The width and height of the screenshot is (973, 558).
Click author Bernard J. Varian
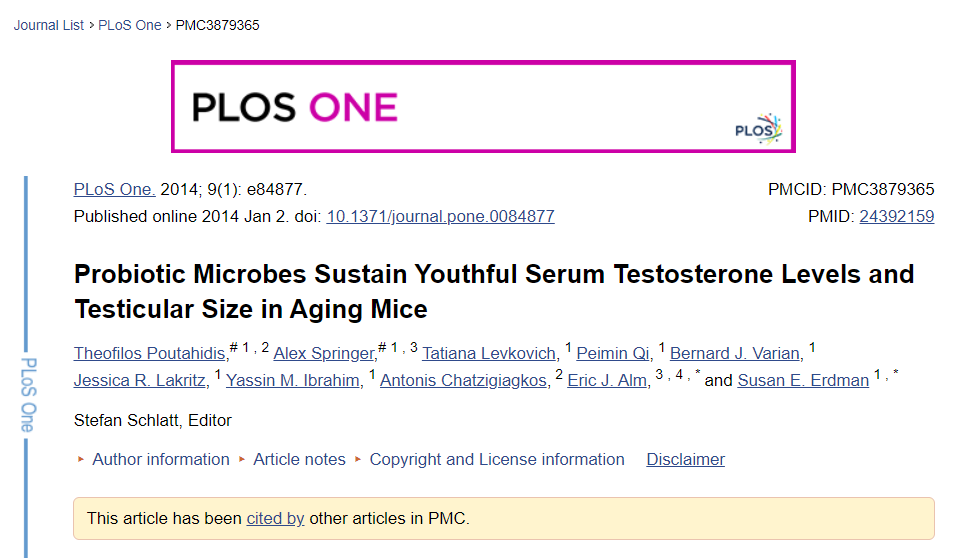pyautogui.click(x=735, y=353)
